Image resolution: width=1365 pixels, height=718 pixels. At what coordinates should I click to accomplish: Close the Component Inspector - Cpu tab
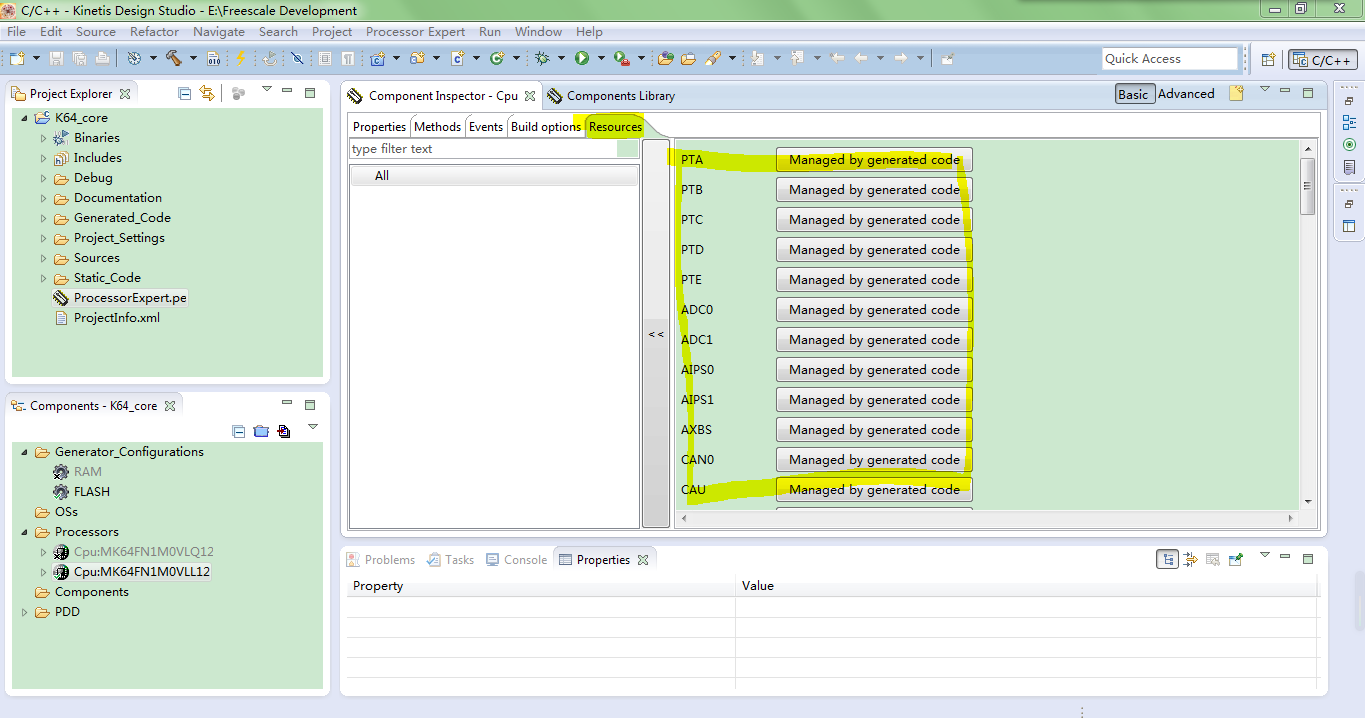coord(530,96)
